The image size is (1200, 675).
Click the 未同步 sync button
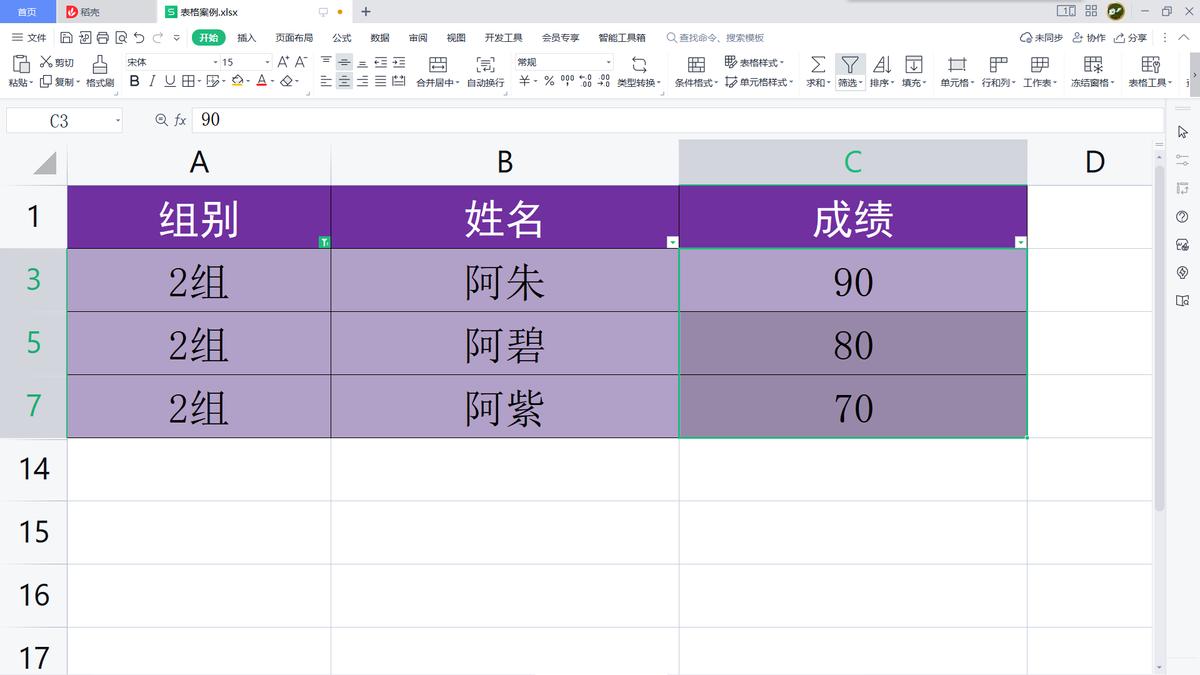pos(1040,37)
